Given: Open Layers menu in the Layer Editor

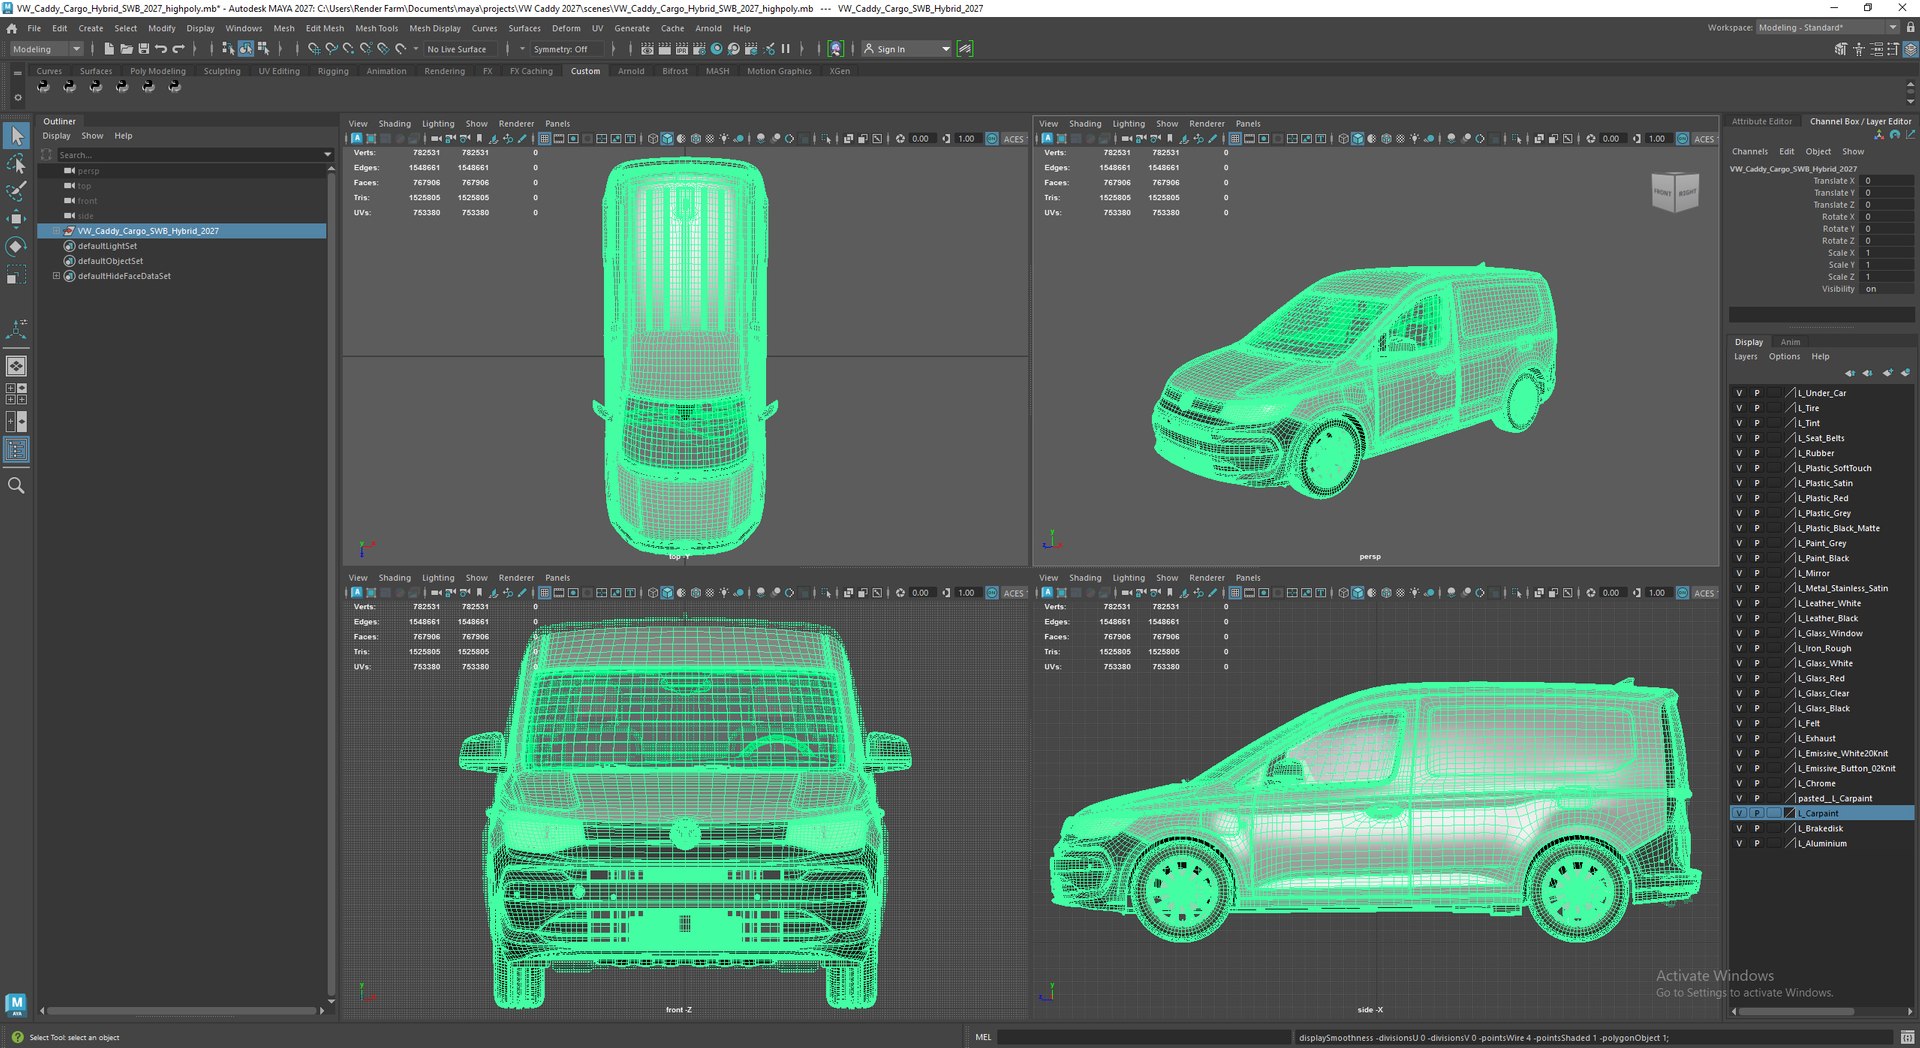Looking at the screenshot, I should tap(1745, 357).
